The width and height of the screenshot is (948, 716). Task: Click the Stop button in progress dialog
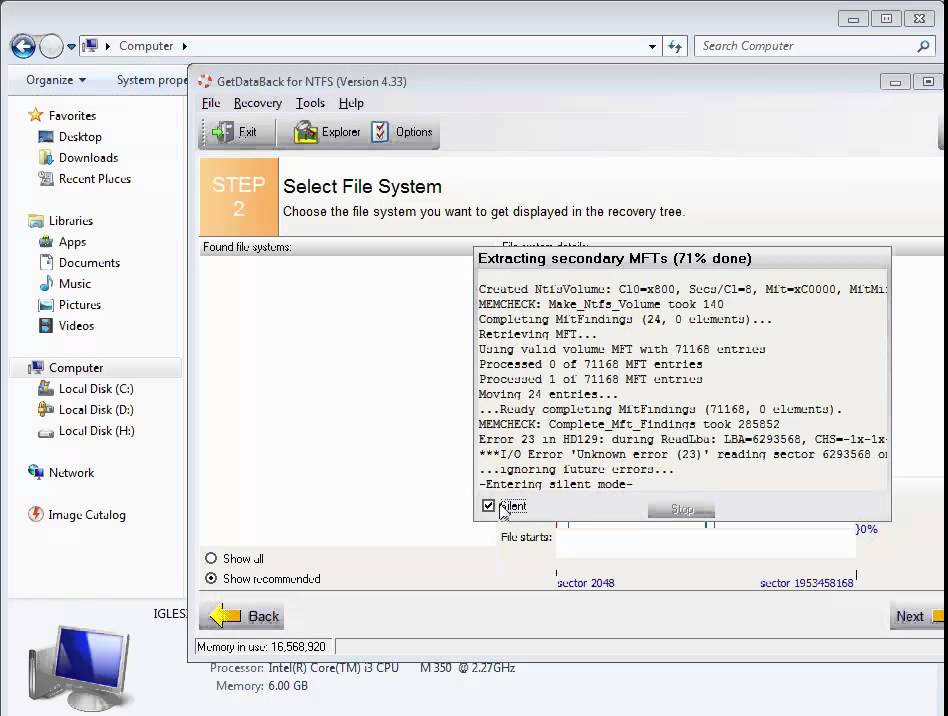click(x=681, y=509)
